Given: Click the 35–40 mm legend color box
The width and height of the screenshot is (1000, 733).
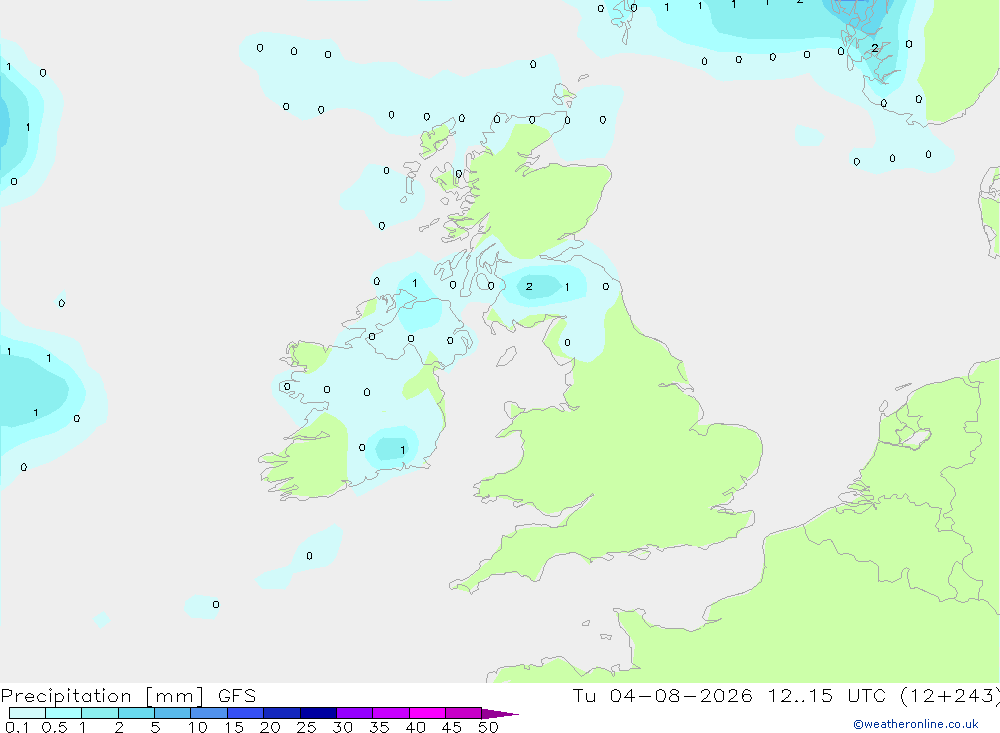Looking at the screenshot, I should tap(390, 713).
